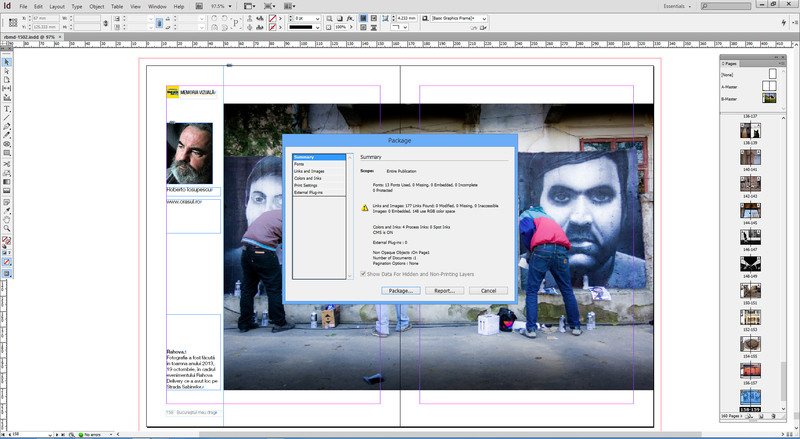Open the Layout menu
This screenshot has width=800, height=439.
pos(57,6)
